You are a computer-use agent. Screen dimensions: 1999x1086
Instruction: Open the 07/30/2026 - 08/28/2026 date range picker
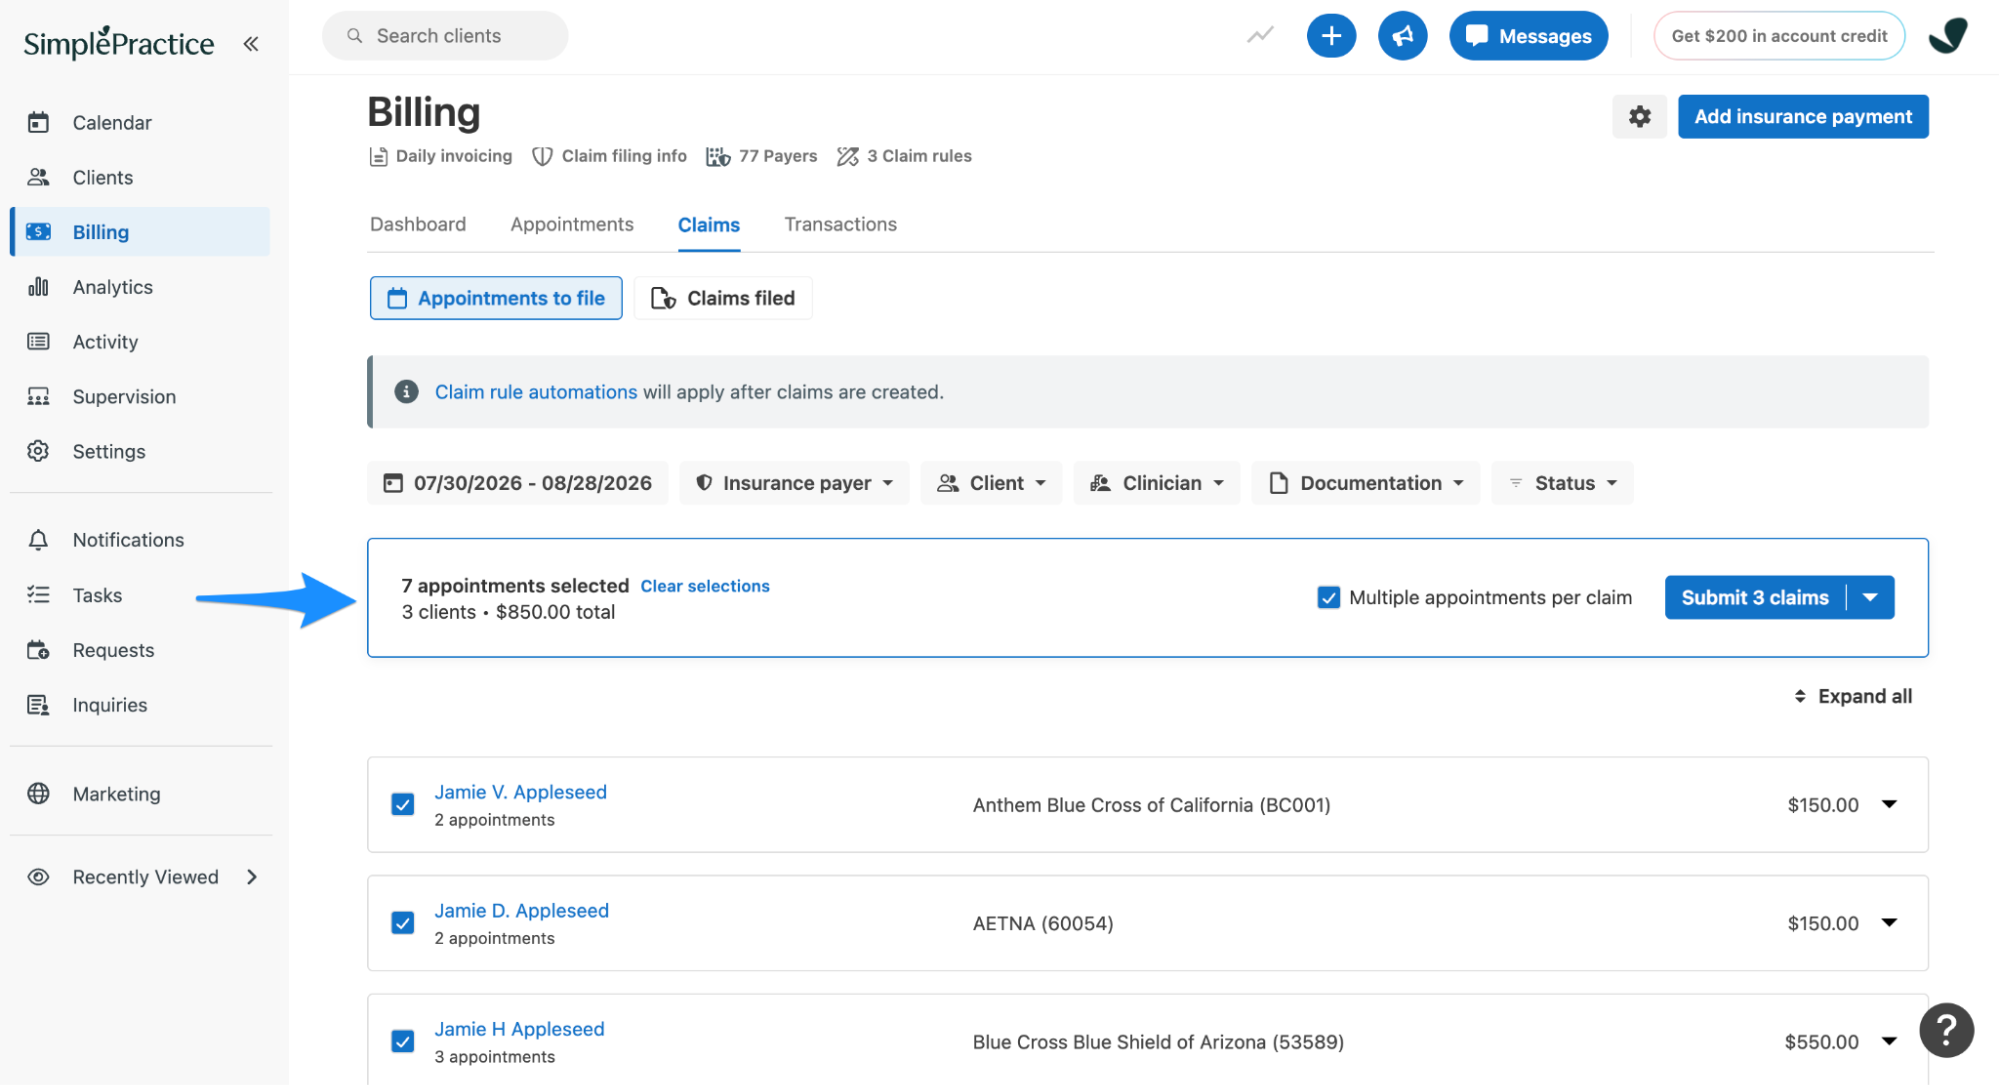(x=518, y=483)
